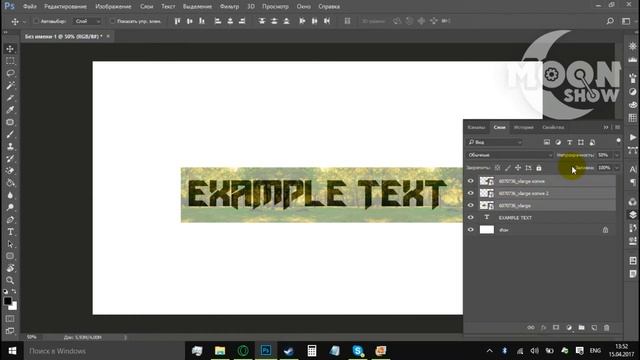Click the swap colors arrow icon
The height and width of the screenshot is (360, 640).
14,291
